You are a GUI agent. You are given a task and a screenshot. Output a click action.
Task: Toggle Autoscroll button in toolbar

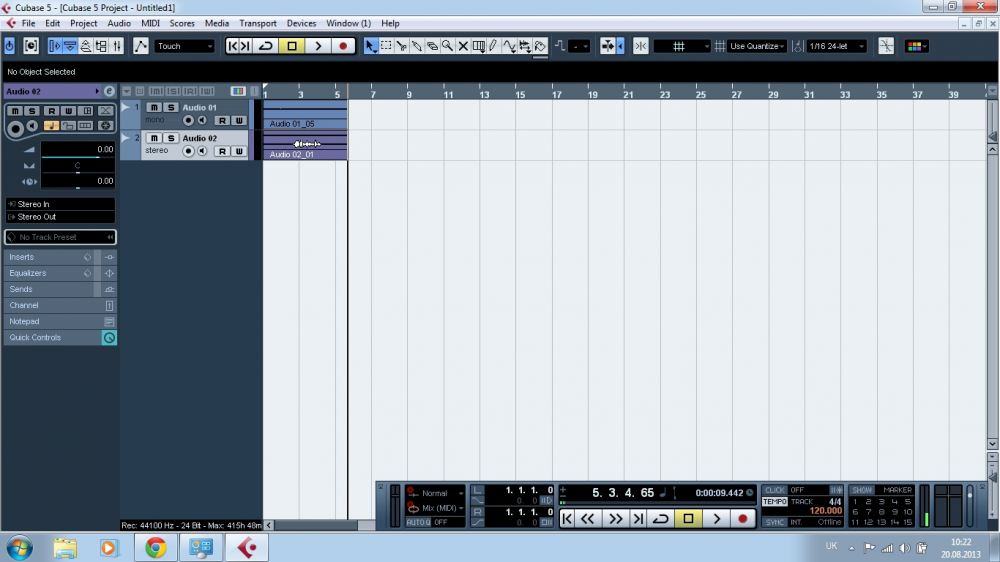609,46
